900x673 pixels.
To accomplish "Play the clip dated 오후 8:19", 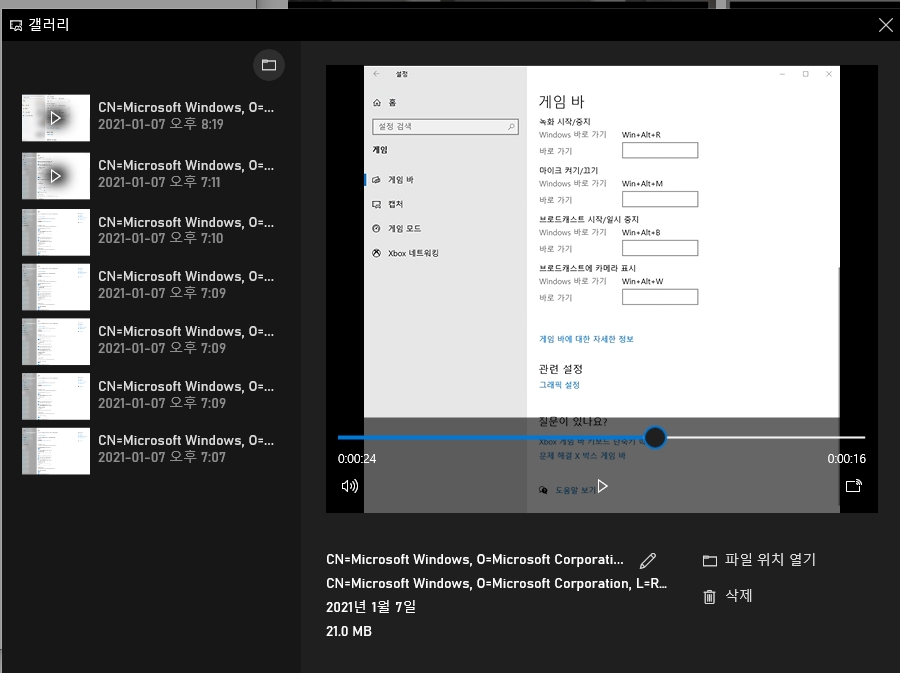I will 56,118.
